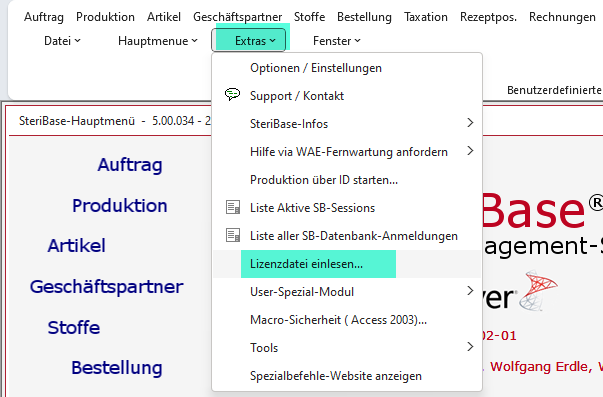Click the Support / Kontakt speech bubble icon

coord(232,94)
